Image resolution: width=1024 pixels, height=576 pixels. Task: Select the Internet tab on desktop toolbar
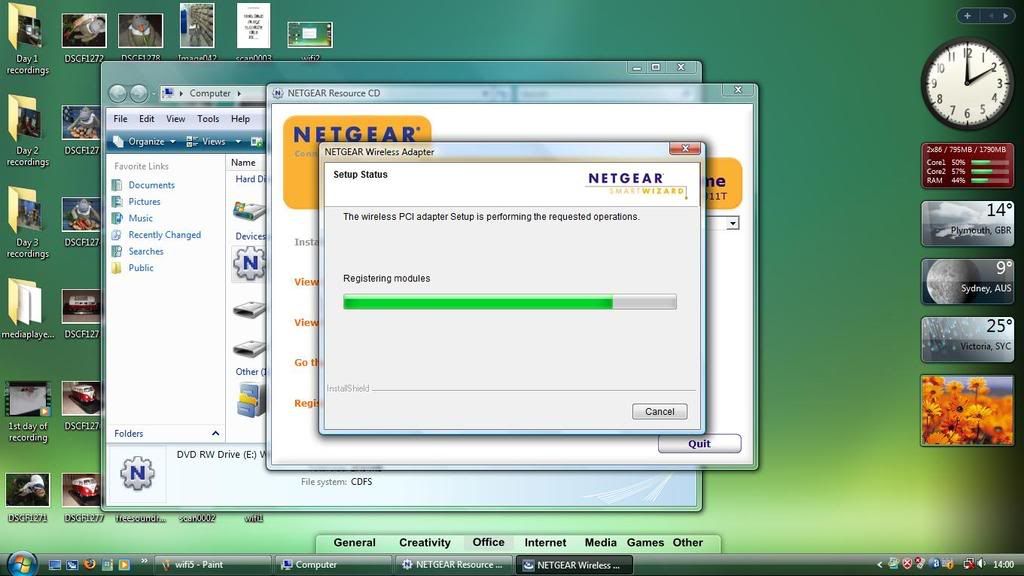[545, 543]
